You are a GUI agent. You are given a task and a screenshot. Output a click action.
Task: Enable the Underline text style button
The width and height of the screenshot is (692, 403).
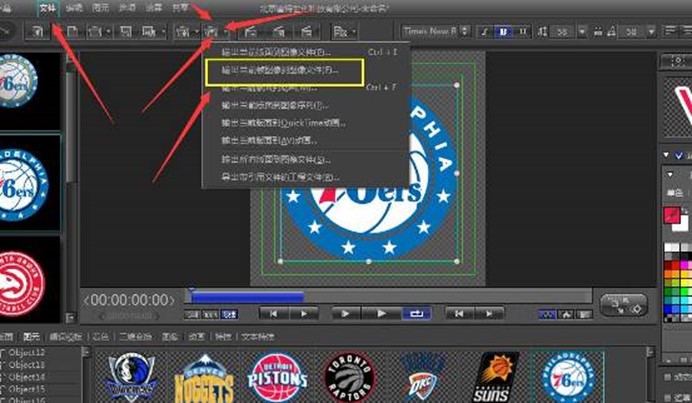click(523, 31)
